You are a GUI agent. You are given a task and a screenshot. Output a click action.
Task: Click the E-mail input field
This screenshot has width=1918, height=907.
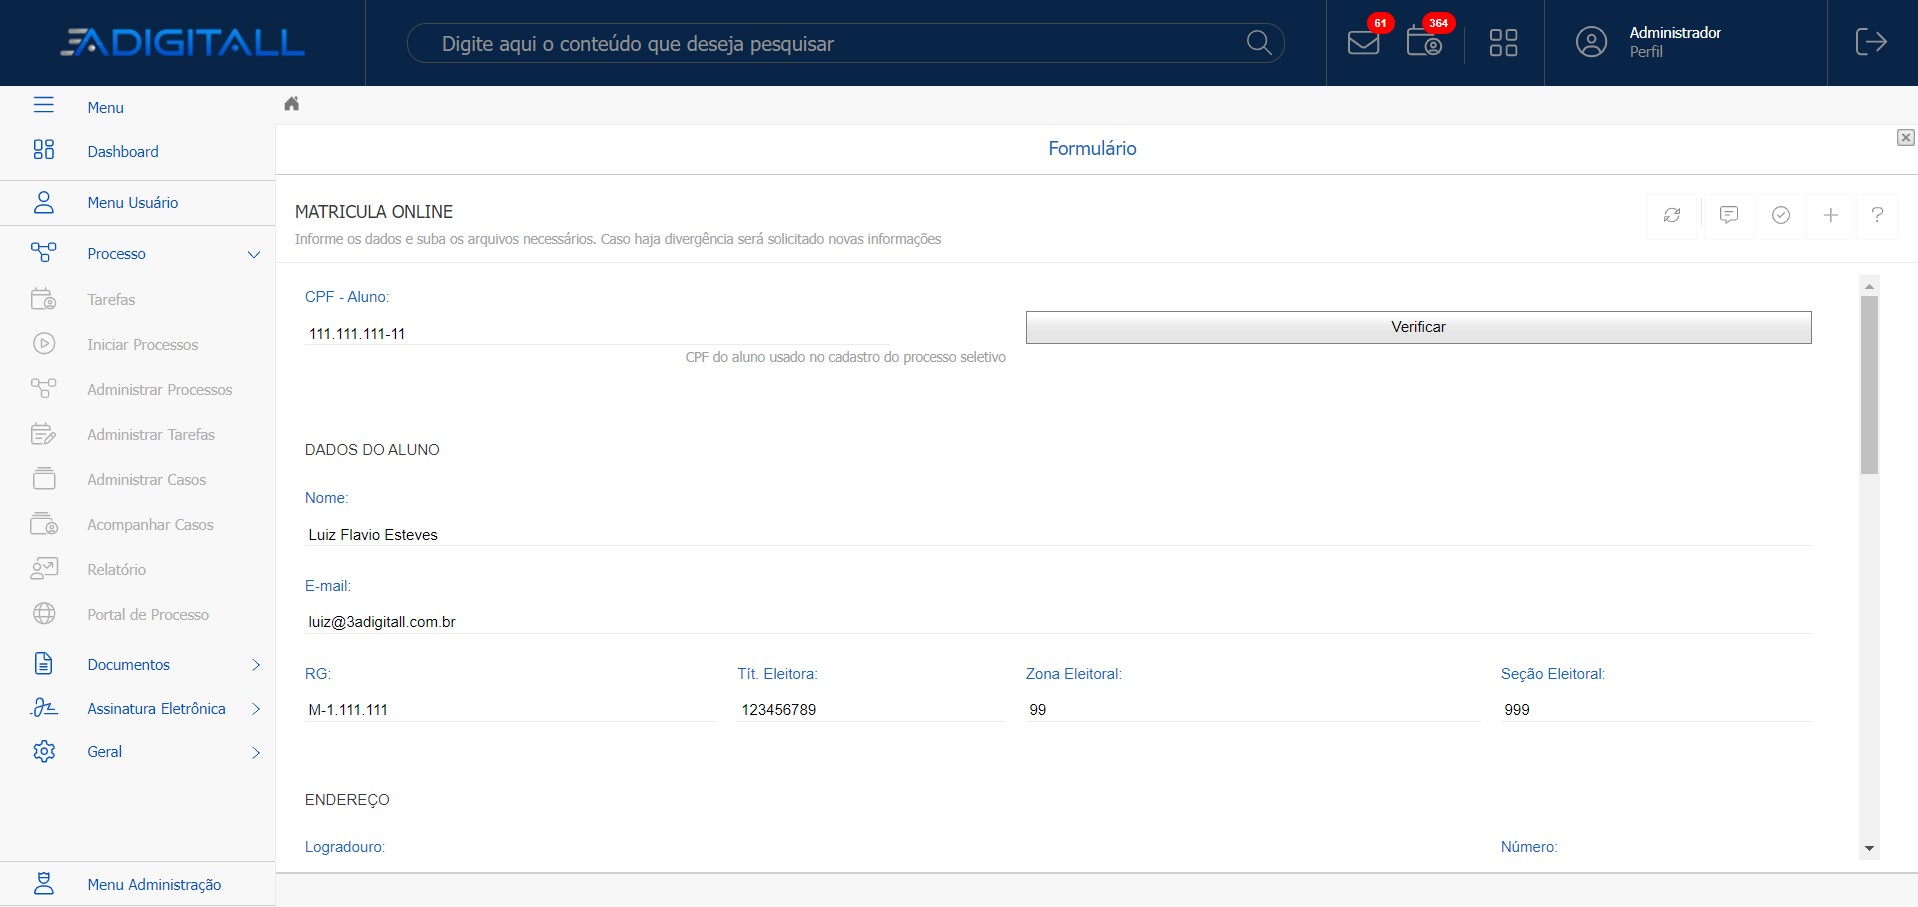pyautogui.click(x=1058, y=622)
